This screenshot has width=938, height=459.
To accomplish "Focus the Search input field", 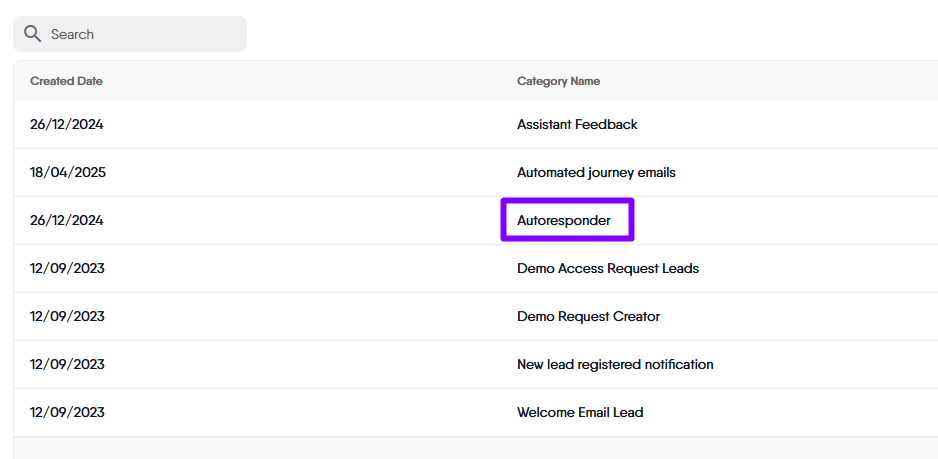I will pos(140,34).
